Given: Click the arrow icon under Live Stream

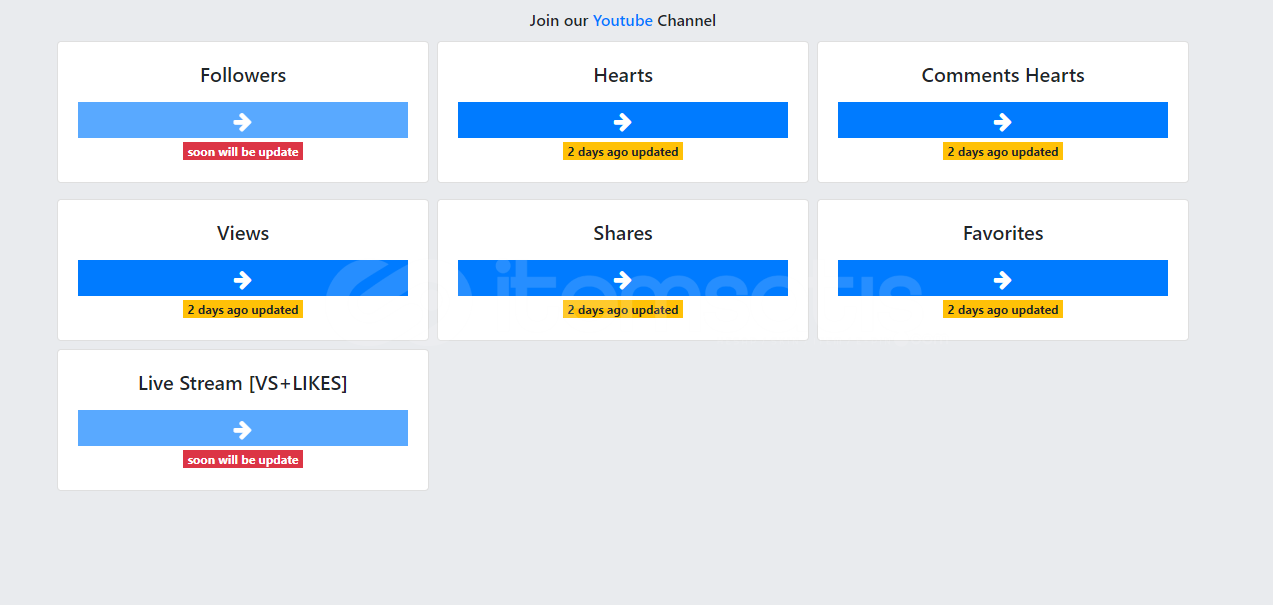Looking at the screenshot, I should click(x=242, y=429).
